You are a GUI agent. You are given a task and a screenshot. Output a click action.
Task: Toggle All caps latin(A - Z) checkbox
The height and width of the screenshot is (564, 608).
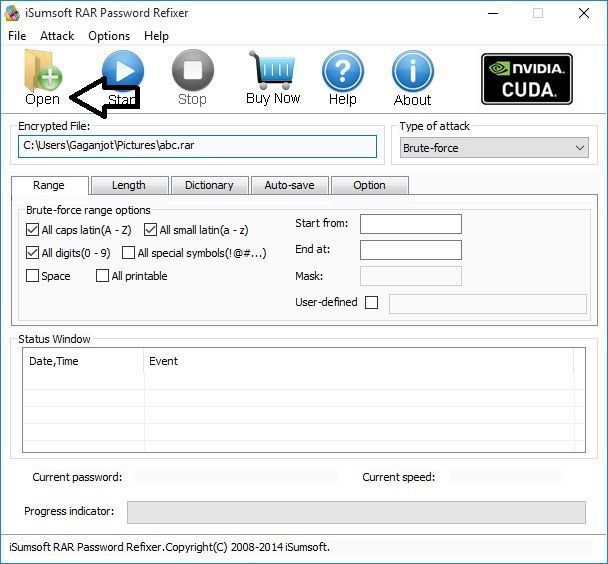click(x=32, y=230)
